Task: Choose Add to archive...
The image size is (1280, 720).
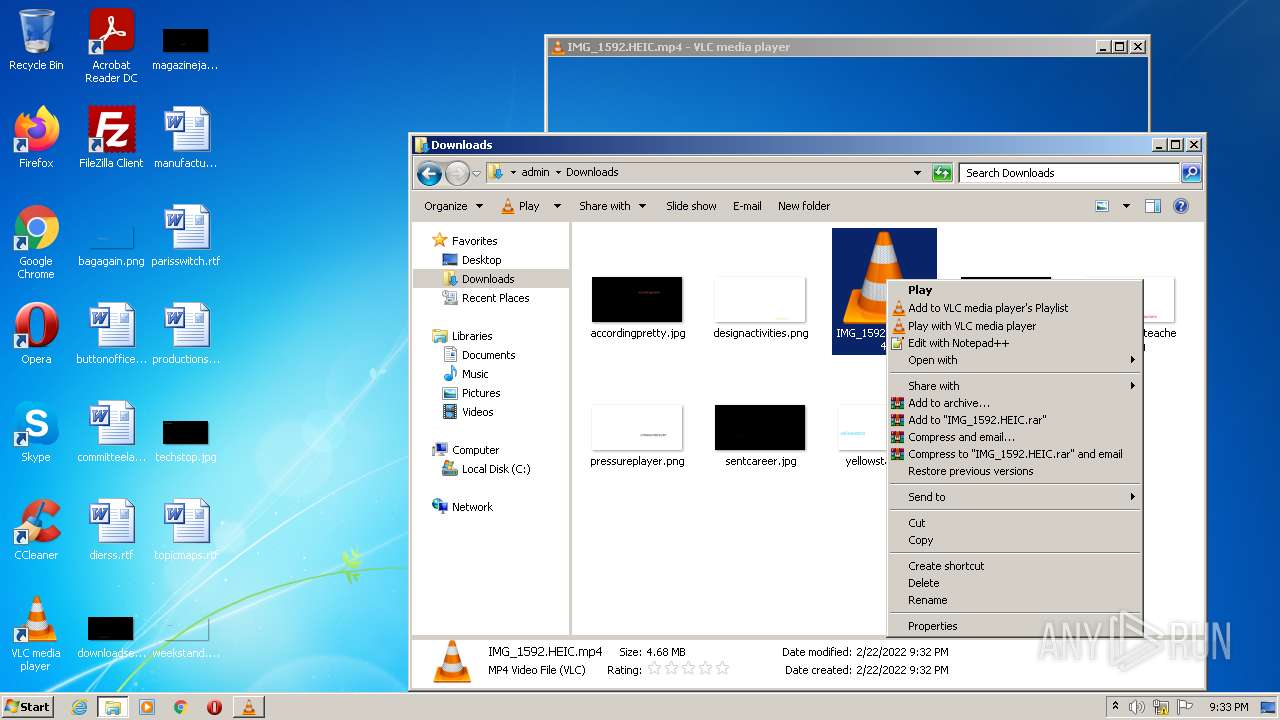Action: 1014,403
